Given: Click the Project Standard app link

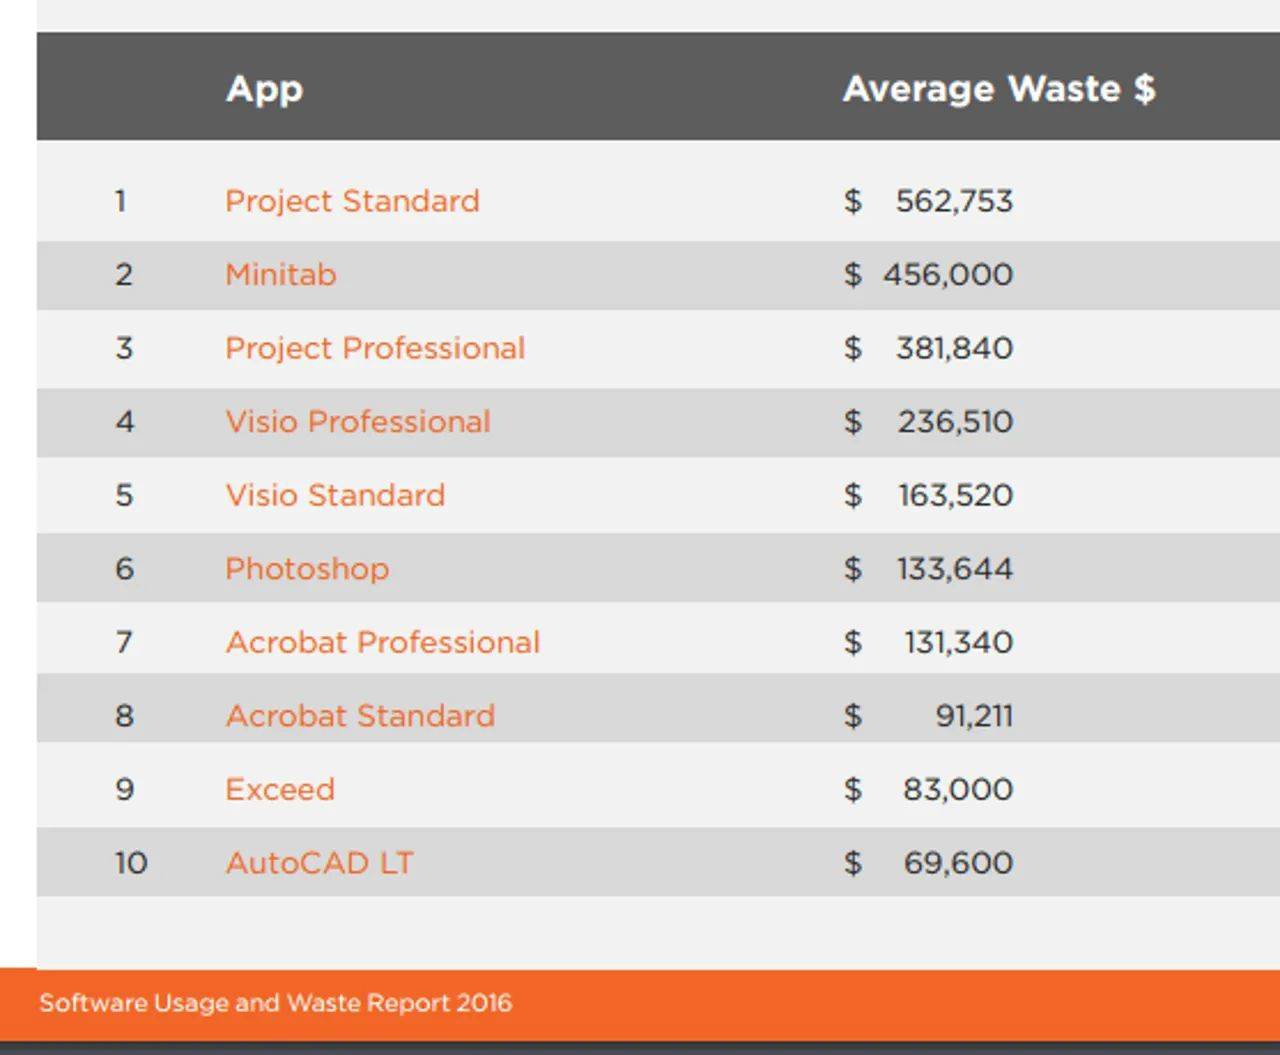Looking at the screenshot, I should (x=352, y=201).
